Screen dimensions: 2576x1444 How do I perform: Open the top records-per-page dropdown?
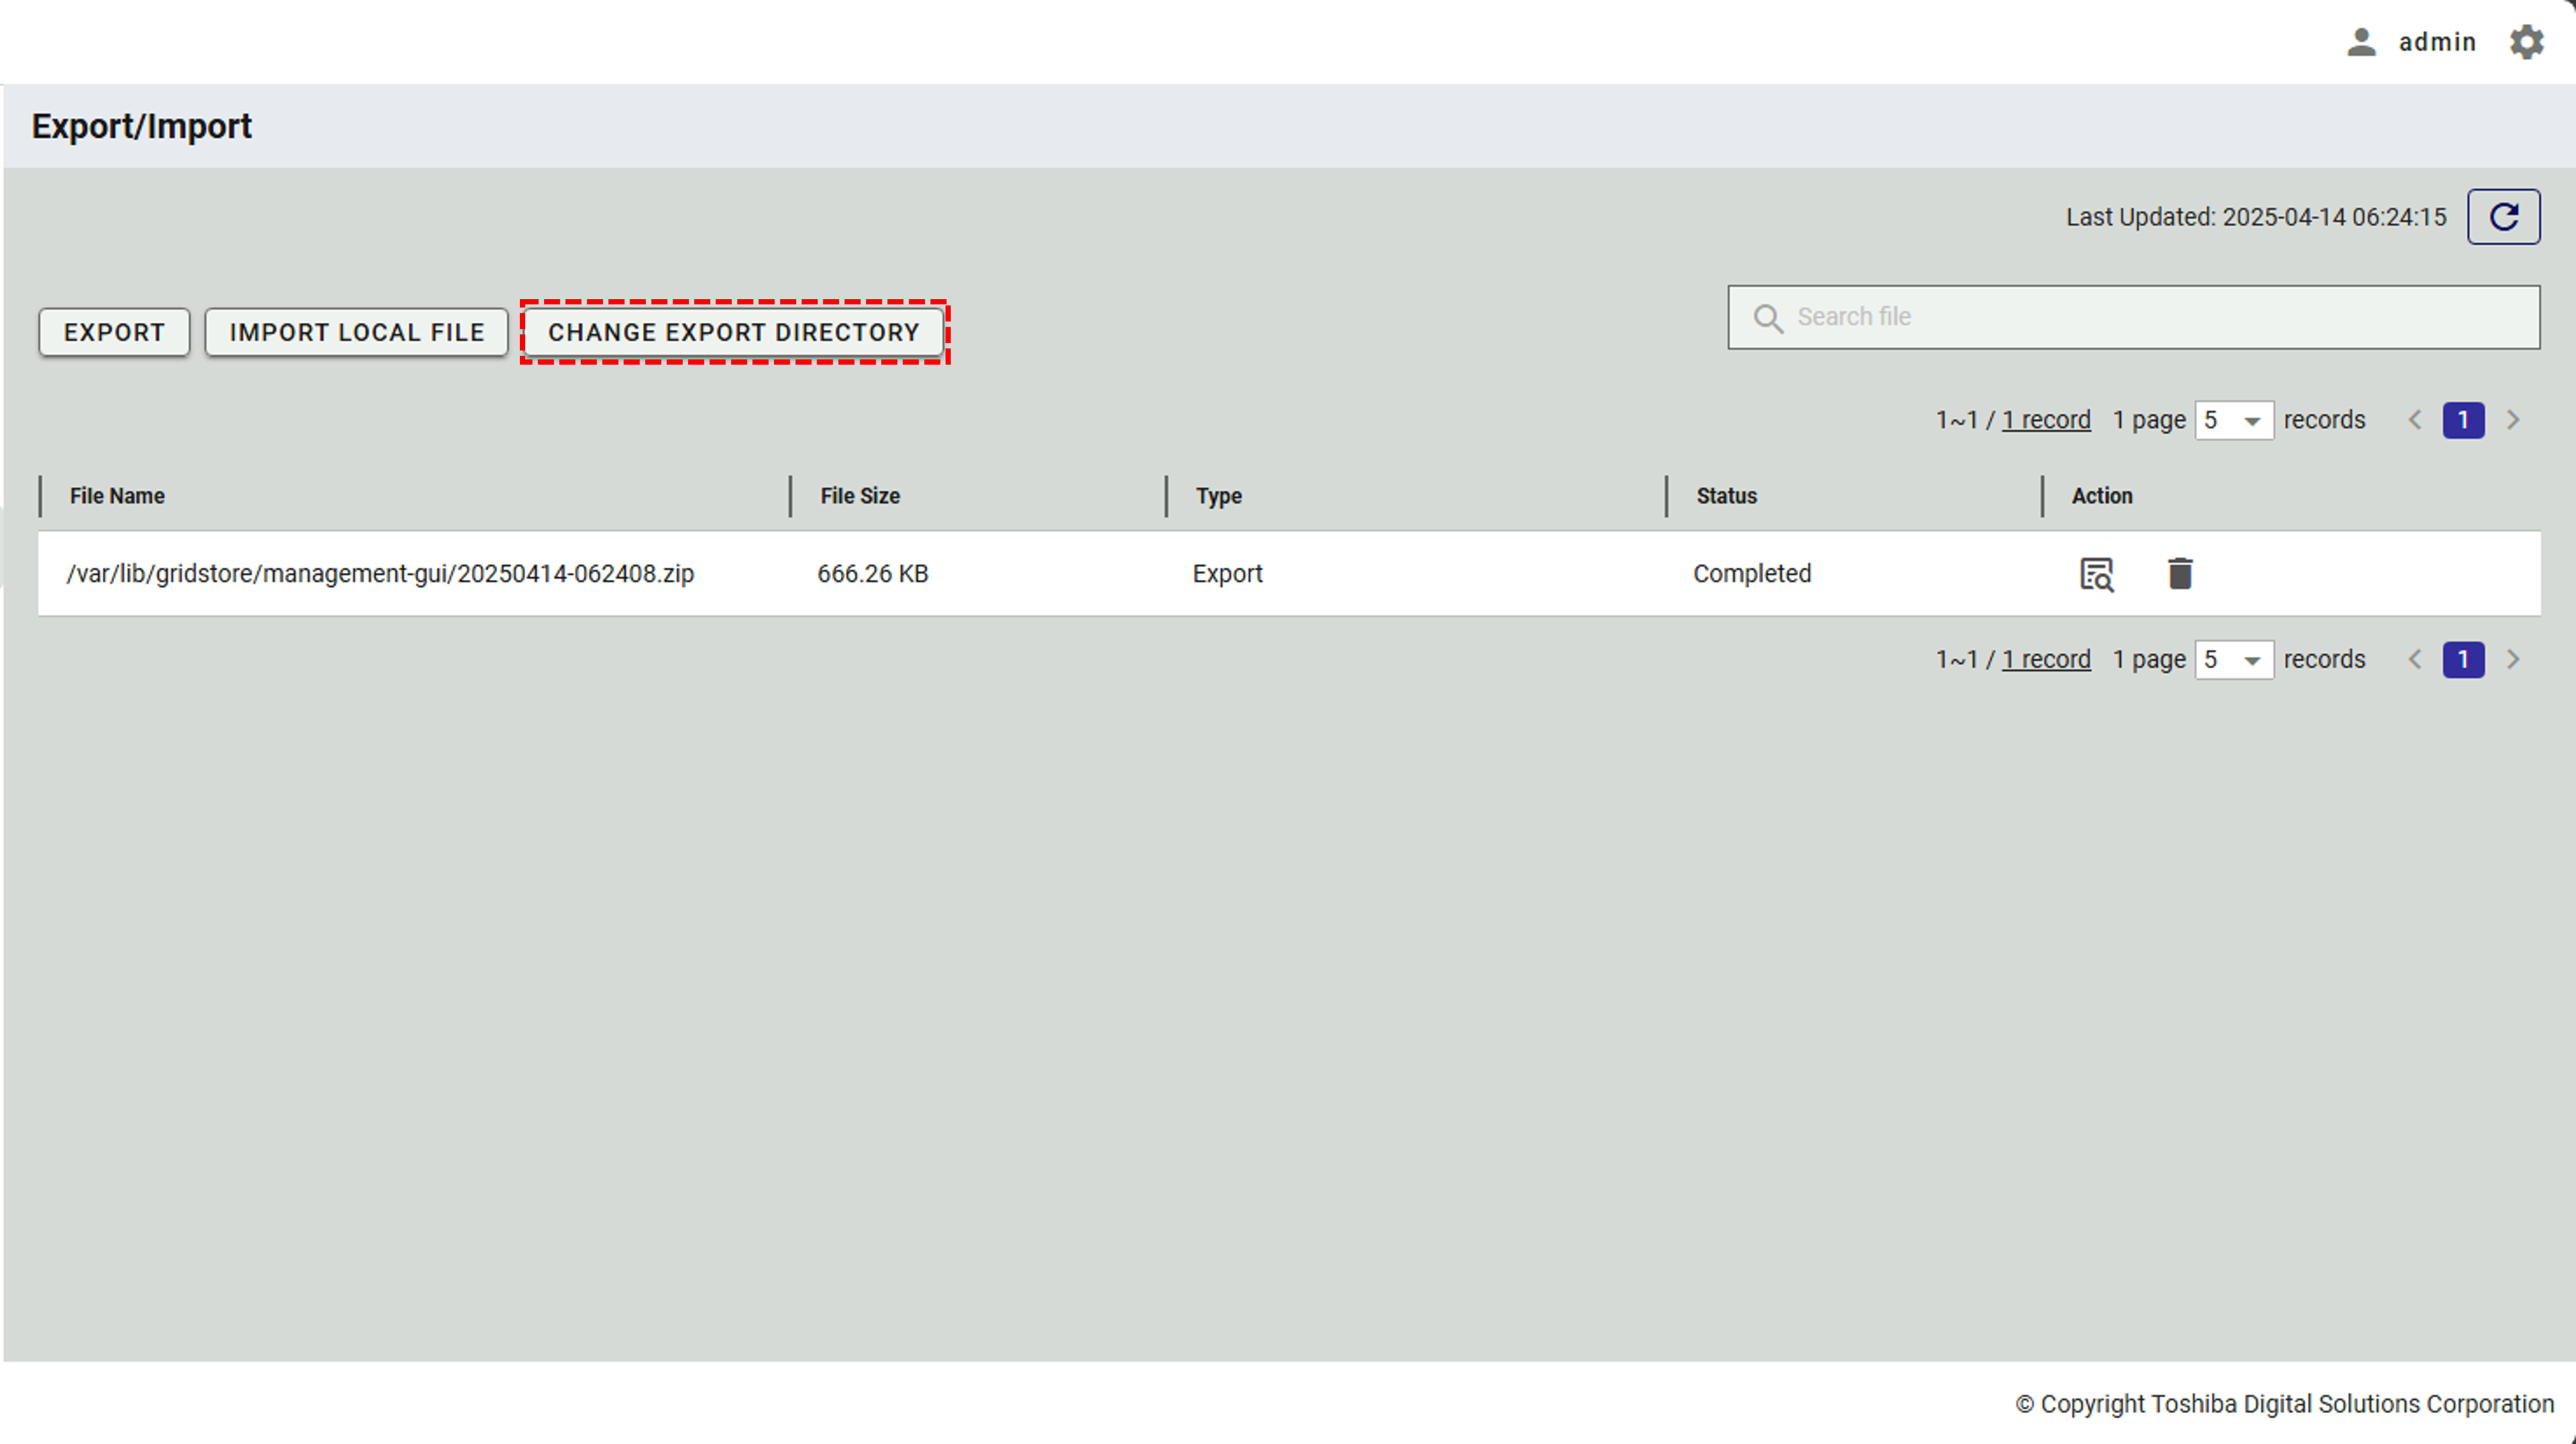[x=2233, y=420]
